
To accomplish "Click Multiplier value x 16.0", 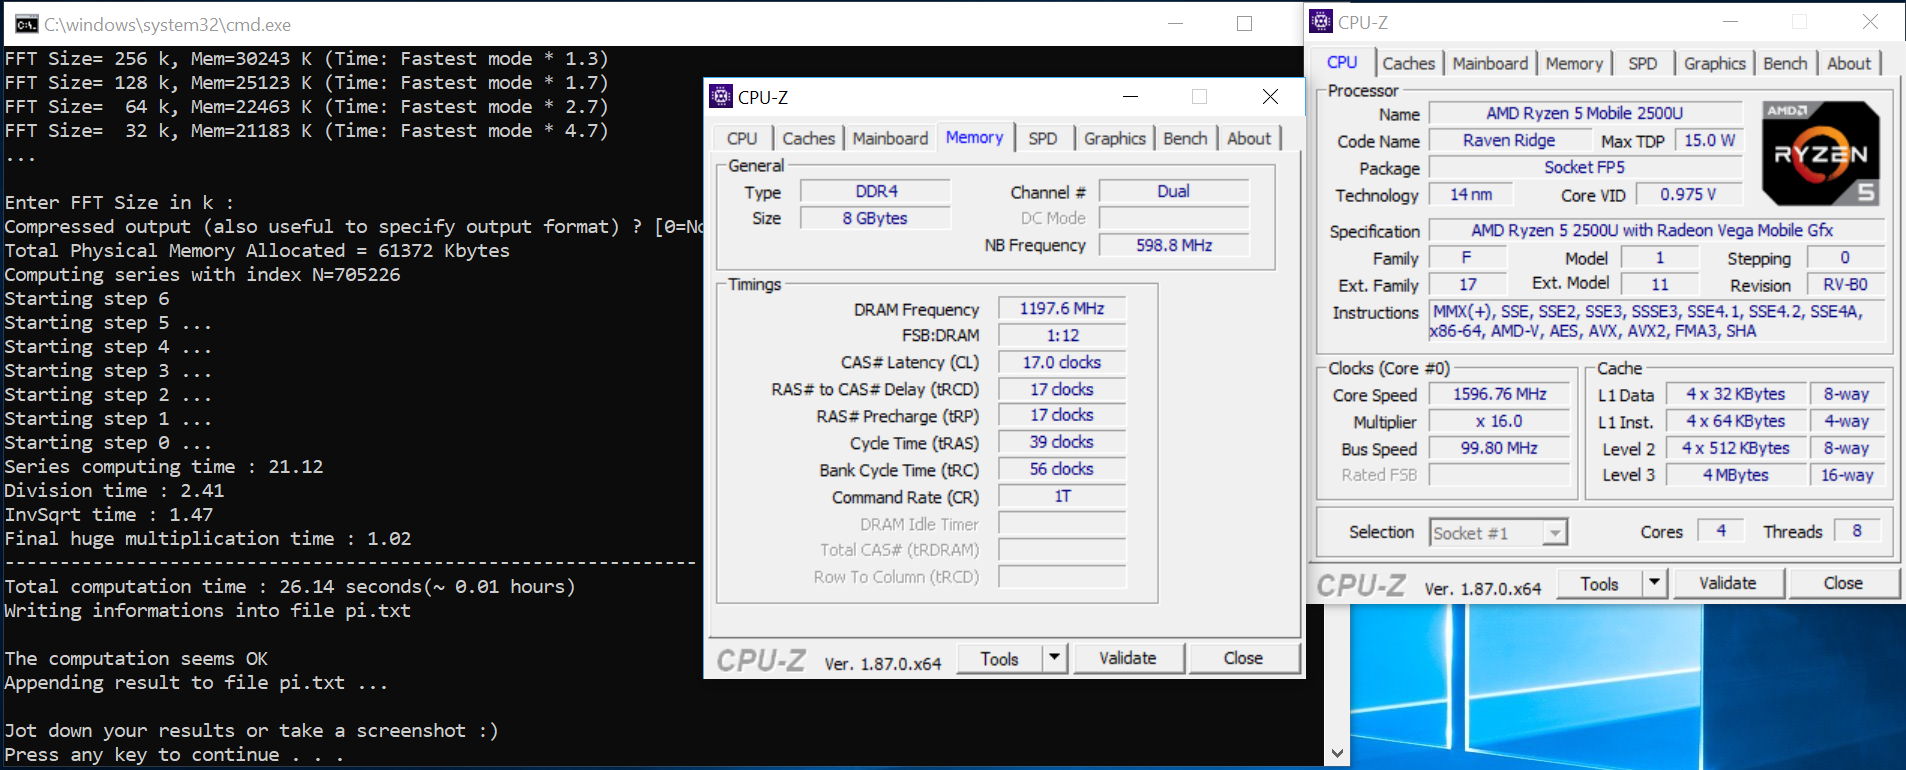I will 1499,422.
